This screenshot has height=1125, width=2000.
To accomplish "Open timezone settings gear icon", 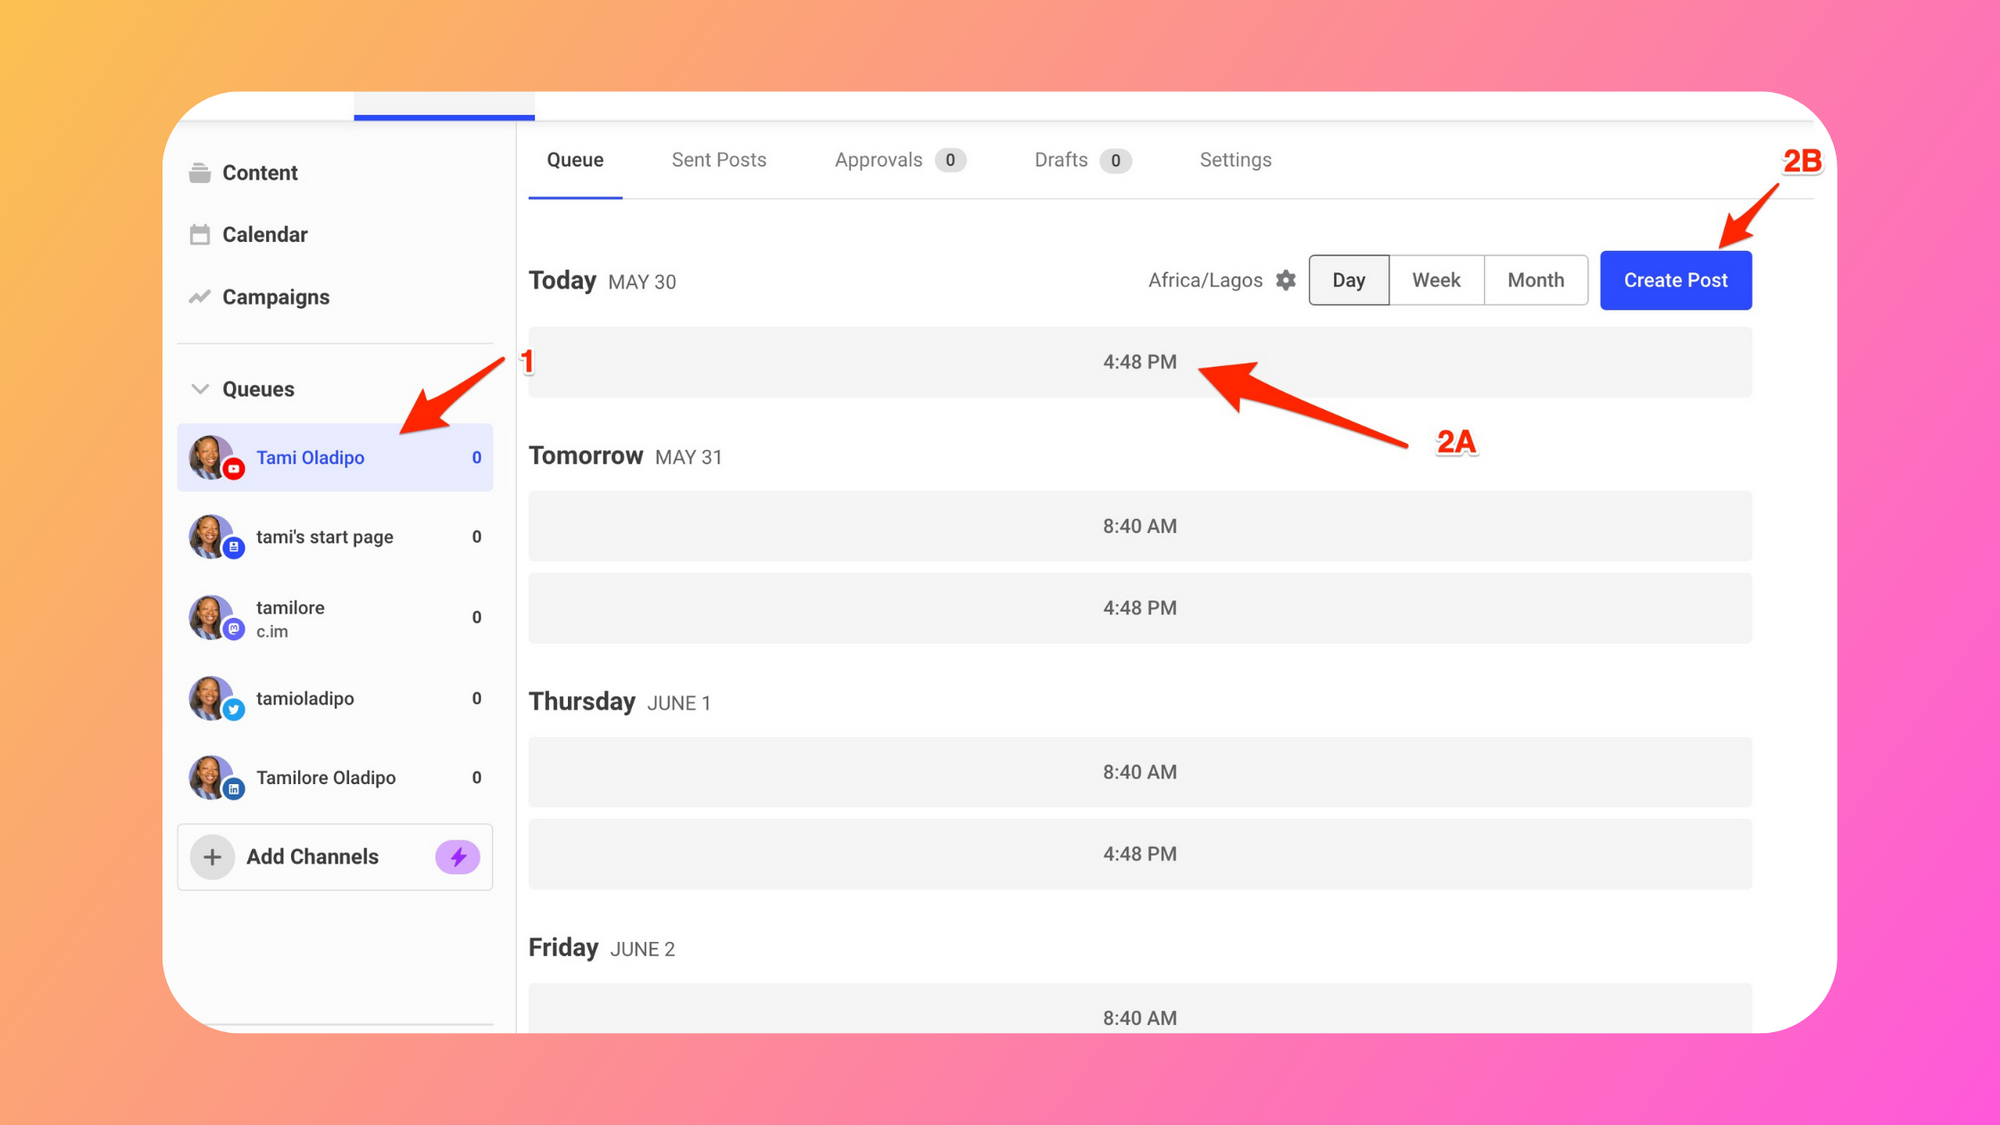I will click(1286, 281).
